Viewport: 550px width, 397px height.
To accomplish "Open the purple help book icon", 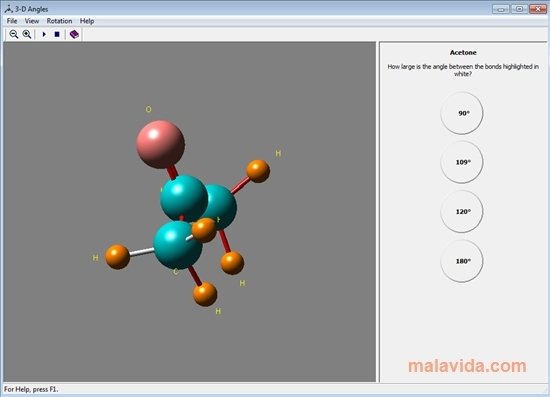I will pos(74,34).
